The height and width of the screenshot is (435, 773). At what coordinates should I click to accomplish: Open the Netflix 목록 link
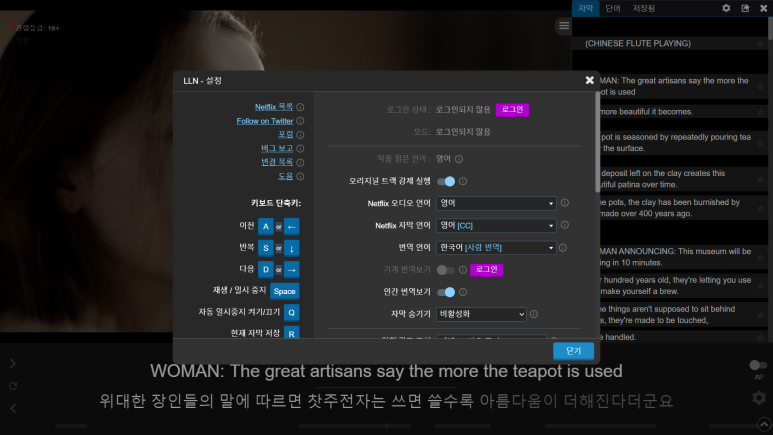tap(274, 107)
